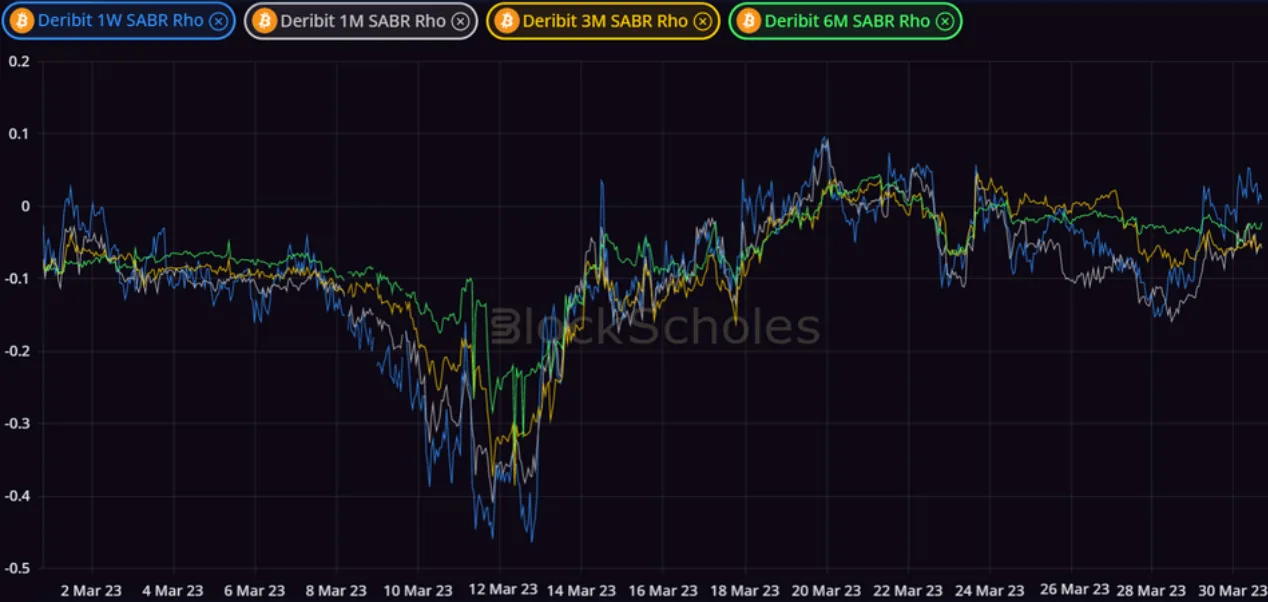Click the 0.2 y-axis label
Screen dimensions: 1268x602
18,62
